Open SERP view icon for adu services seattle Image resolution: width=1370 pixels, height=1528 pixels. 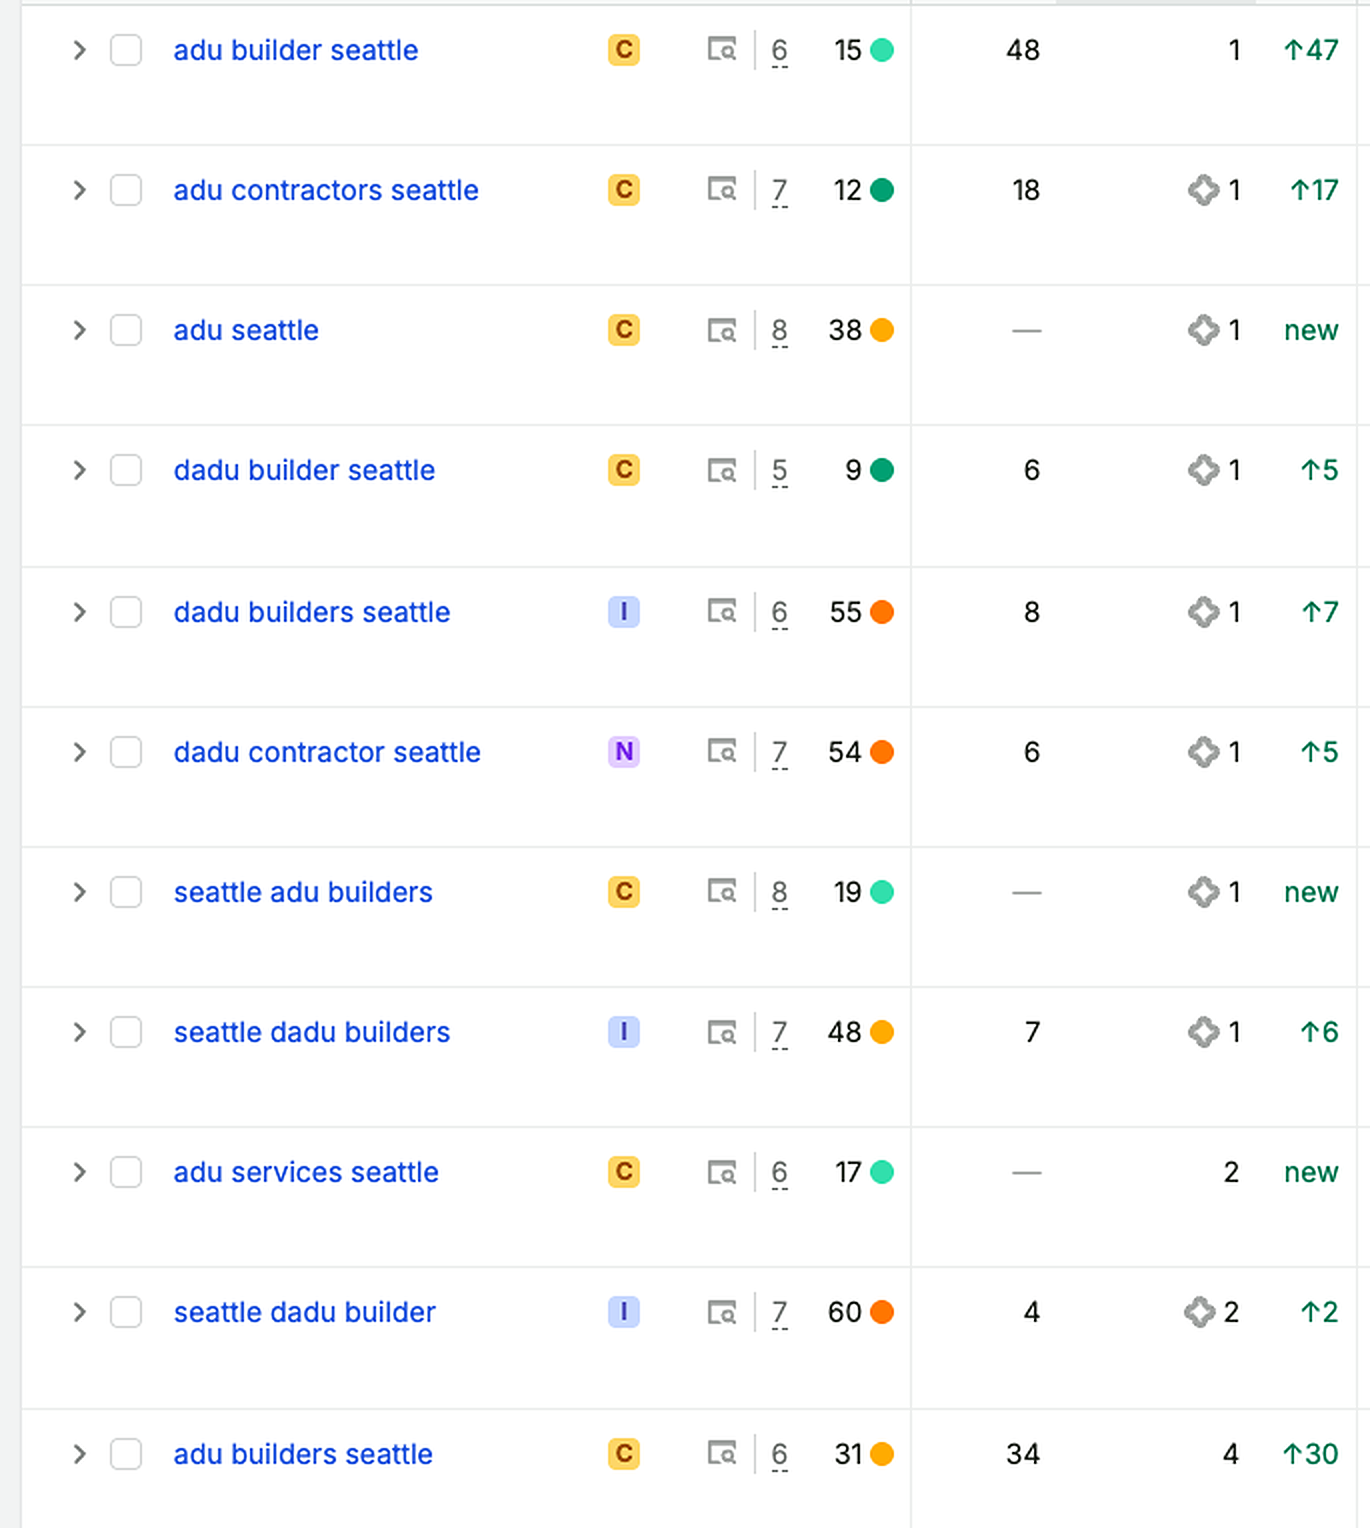coord(722,1172)
